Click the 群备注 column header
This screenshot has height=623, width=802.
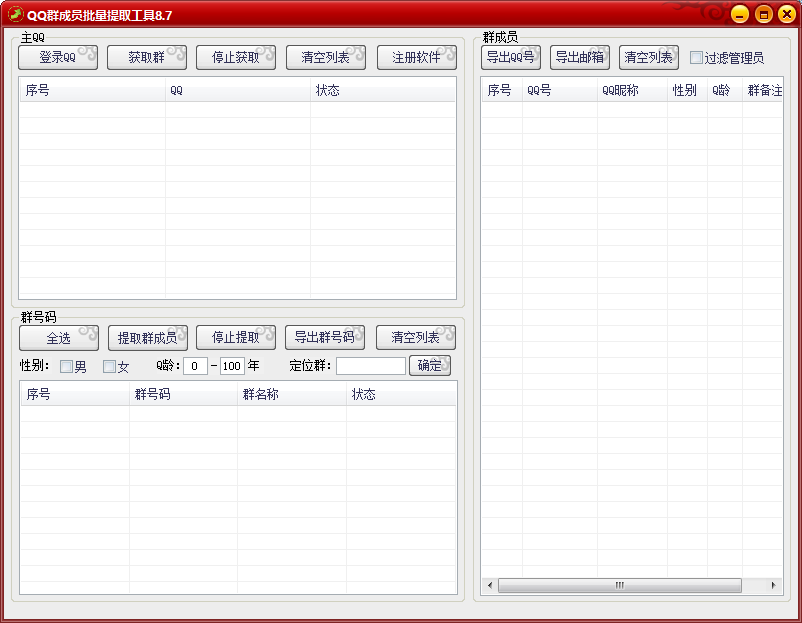763,90
